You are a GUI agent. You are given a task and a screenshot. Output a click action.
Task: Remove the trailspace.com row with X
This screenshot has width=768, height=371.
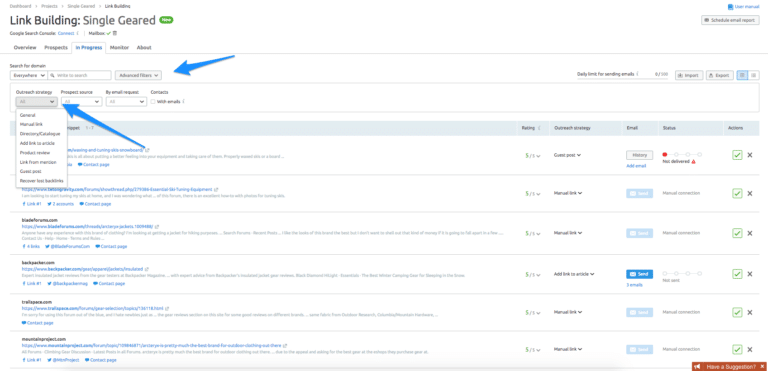pyautogui.click(x=750, y=312)
